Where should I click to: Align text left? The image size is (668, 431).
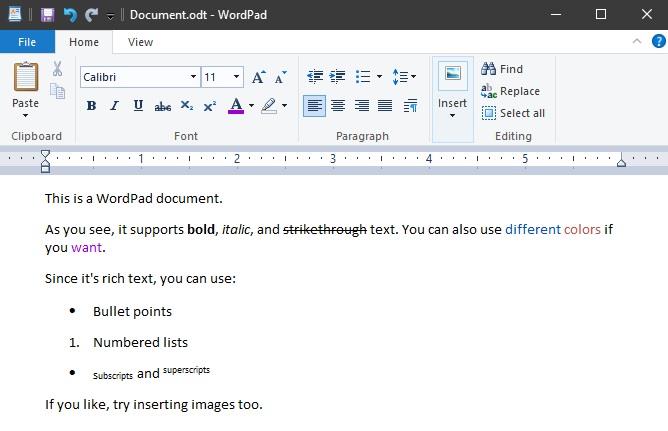click(314, 106)
